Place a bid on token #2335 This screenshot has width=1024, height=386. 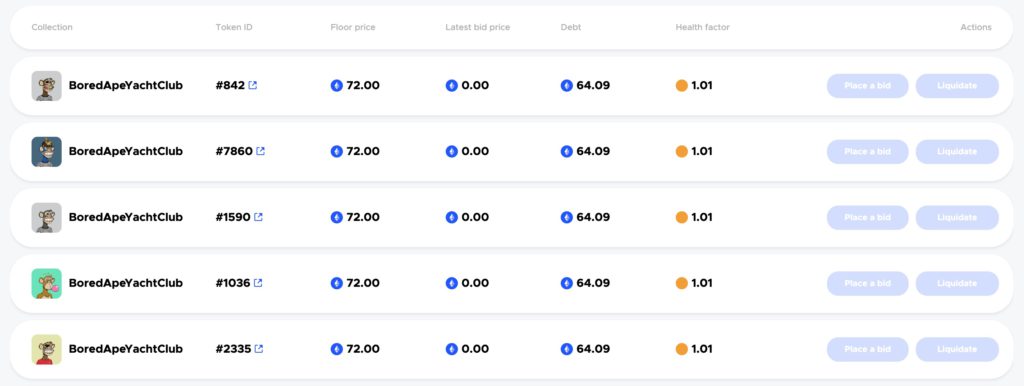tap(867, 349)
